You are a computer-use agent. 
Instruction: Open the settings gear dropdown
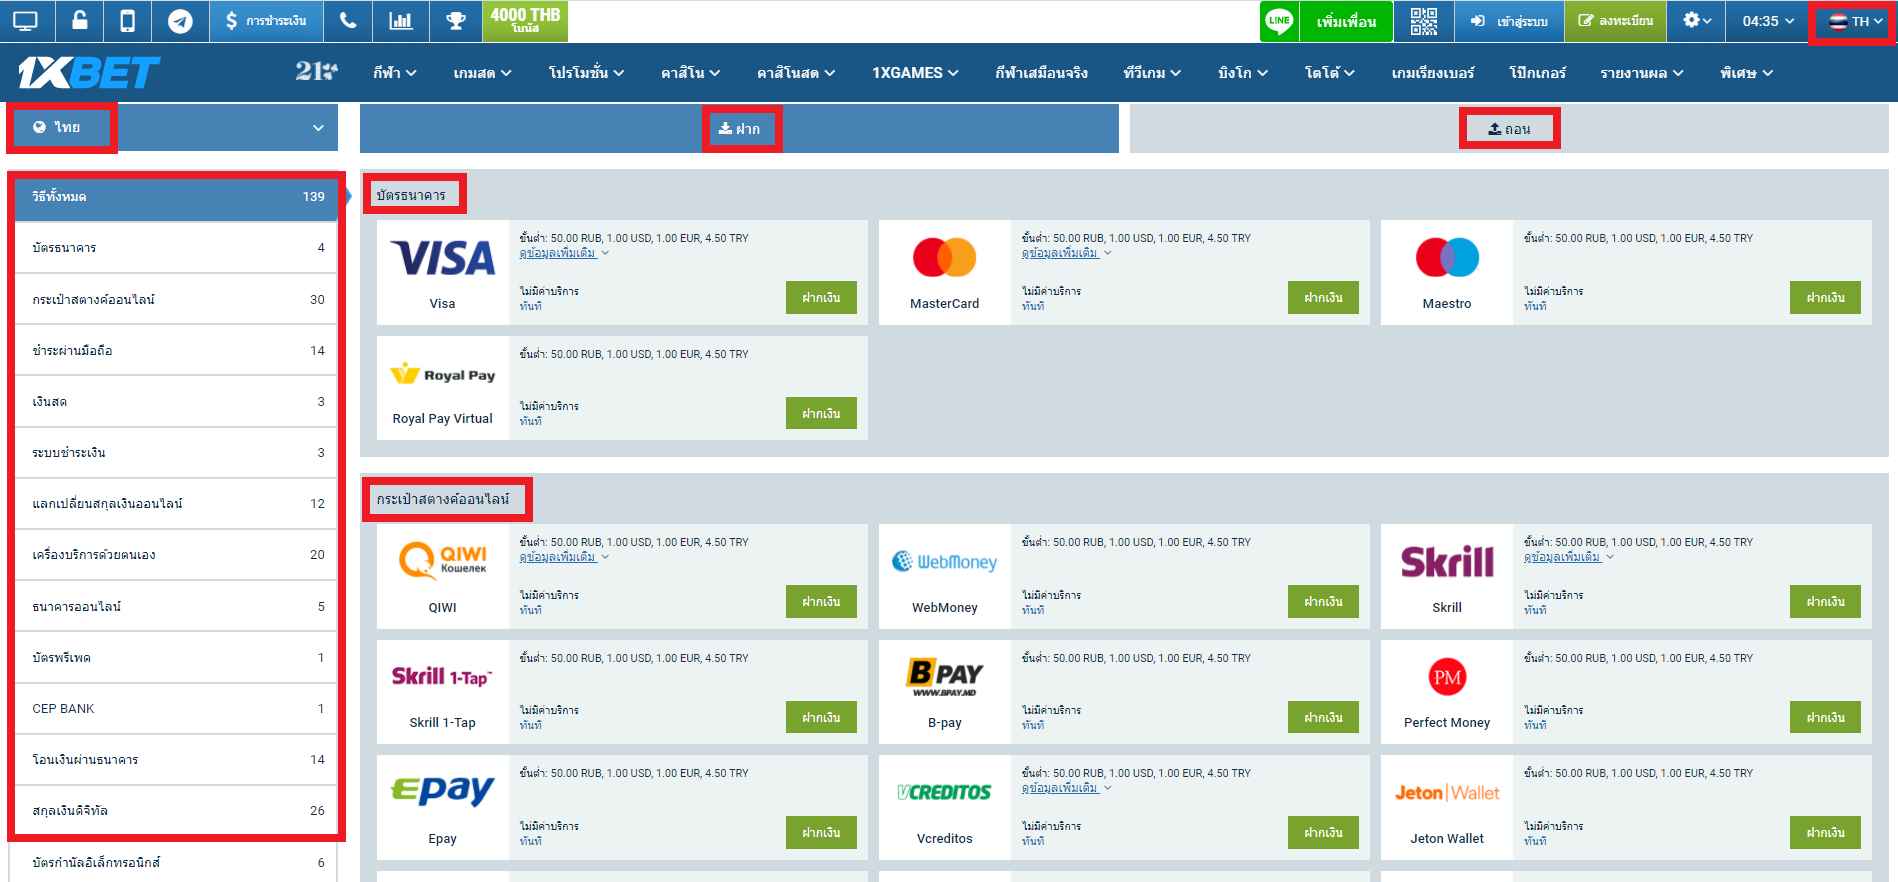click(x=1697, y=21)
